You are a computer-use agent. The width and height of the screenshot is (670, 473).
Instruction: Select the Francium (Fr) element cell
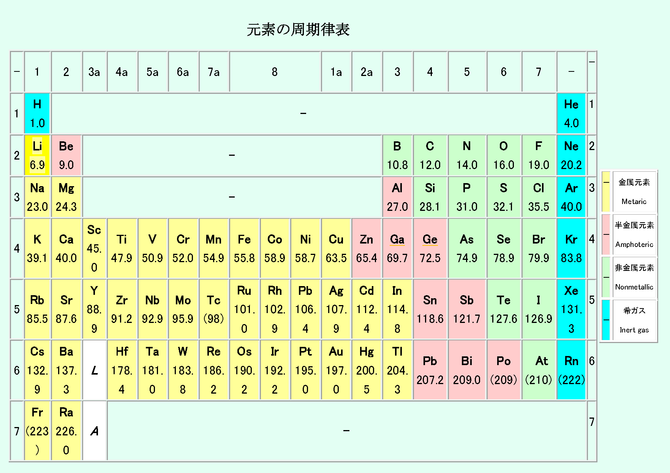coord(38,431)
